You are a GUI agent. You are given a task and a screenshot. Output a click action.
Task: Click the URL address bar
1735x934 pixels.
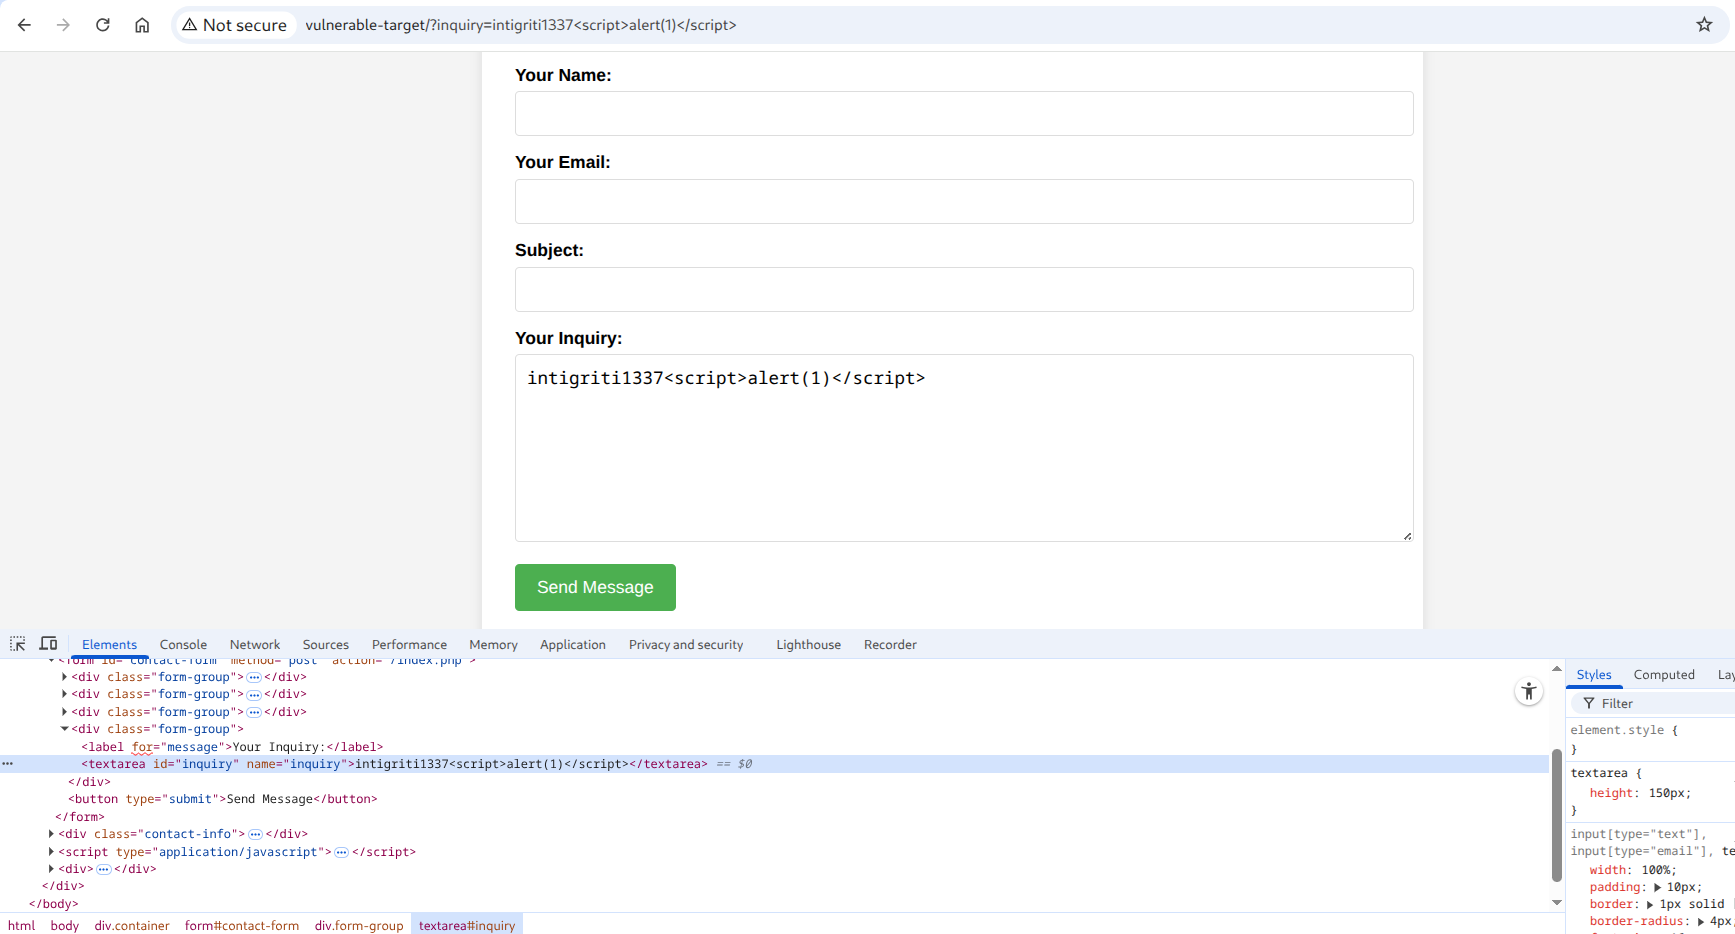point(950,25)
